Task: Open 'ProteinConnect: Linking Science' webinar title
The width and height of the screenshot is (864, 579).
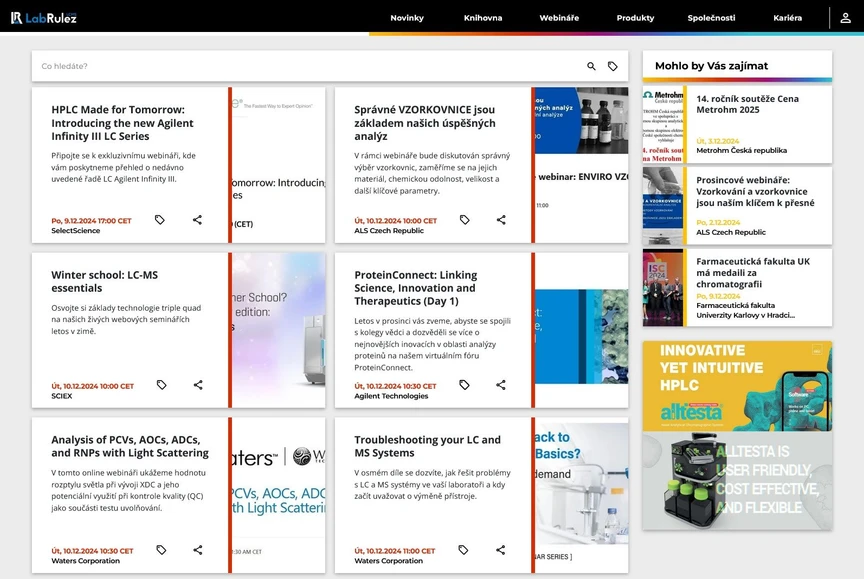Action: click(415, 288)
